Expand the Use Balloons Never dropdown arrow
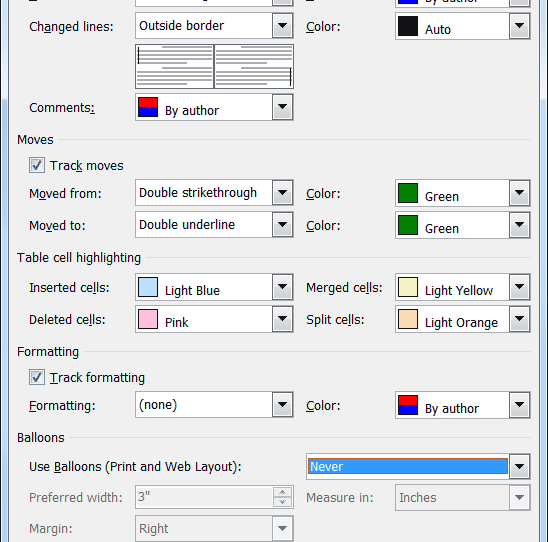This screenshot has width=548, height=542. pos(519,467)
